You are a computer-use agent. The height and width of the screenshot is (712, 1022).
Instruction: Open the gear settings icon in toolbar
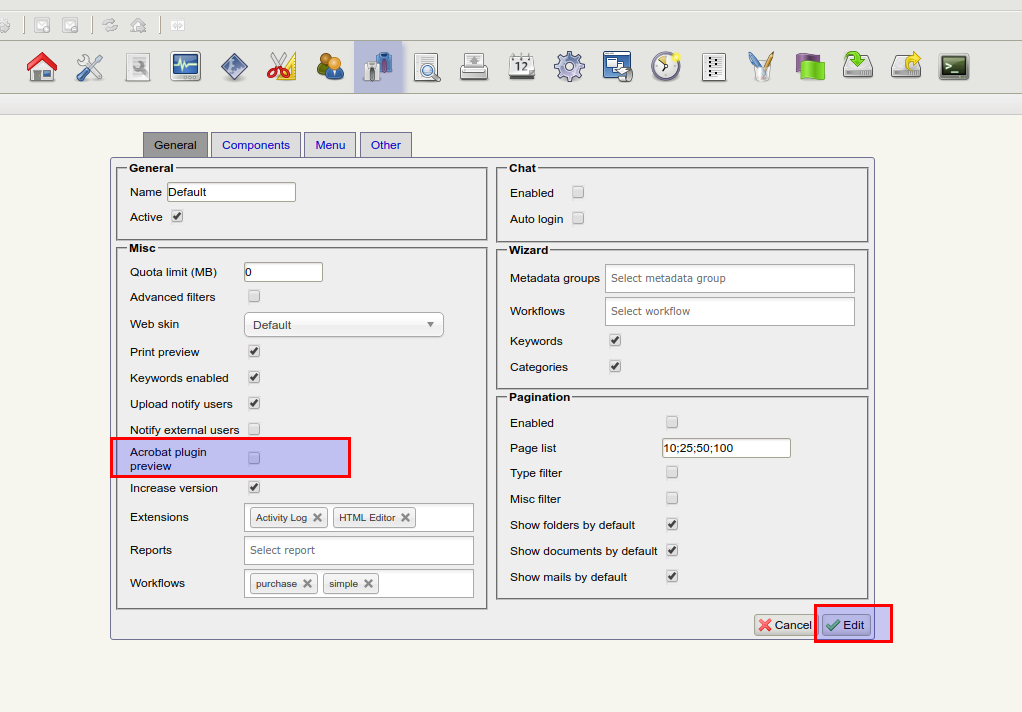[x=569, y=67]
